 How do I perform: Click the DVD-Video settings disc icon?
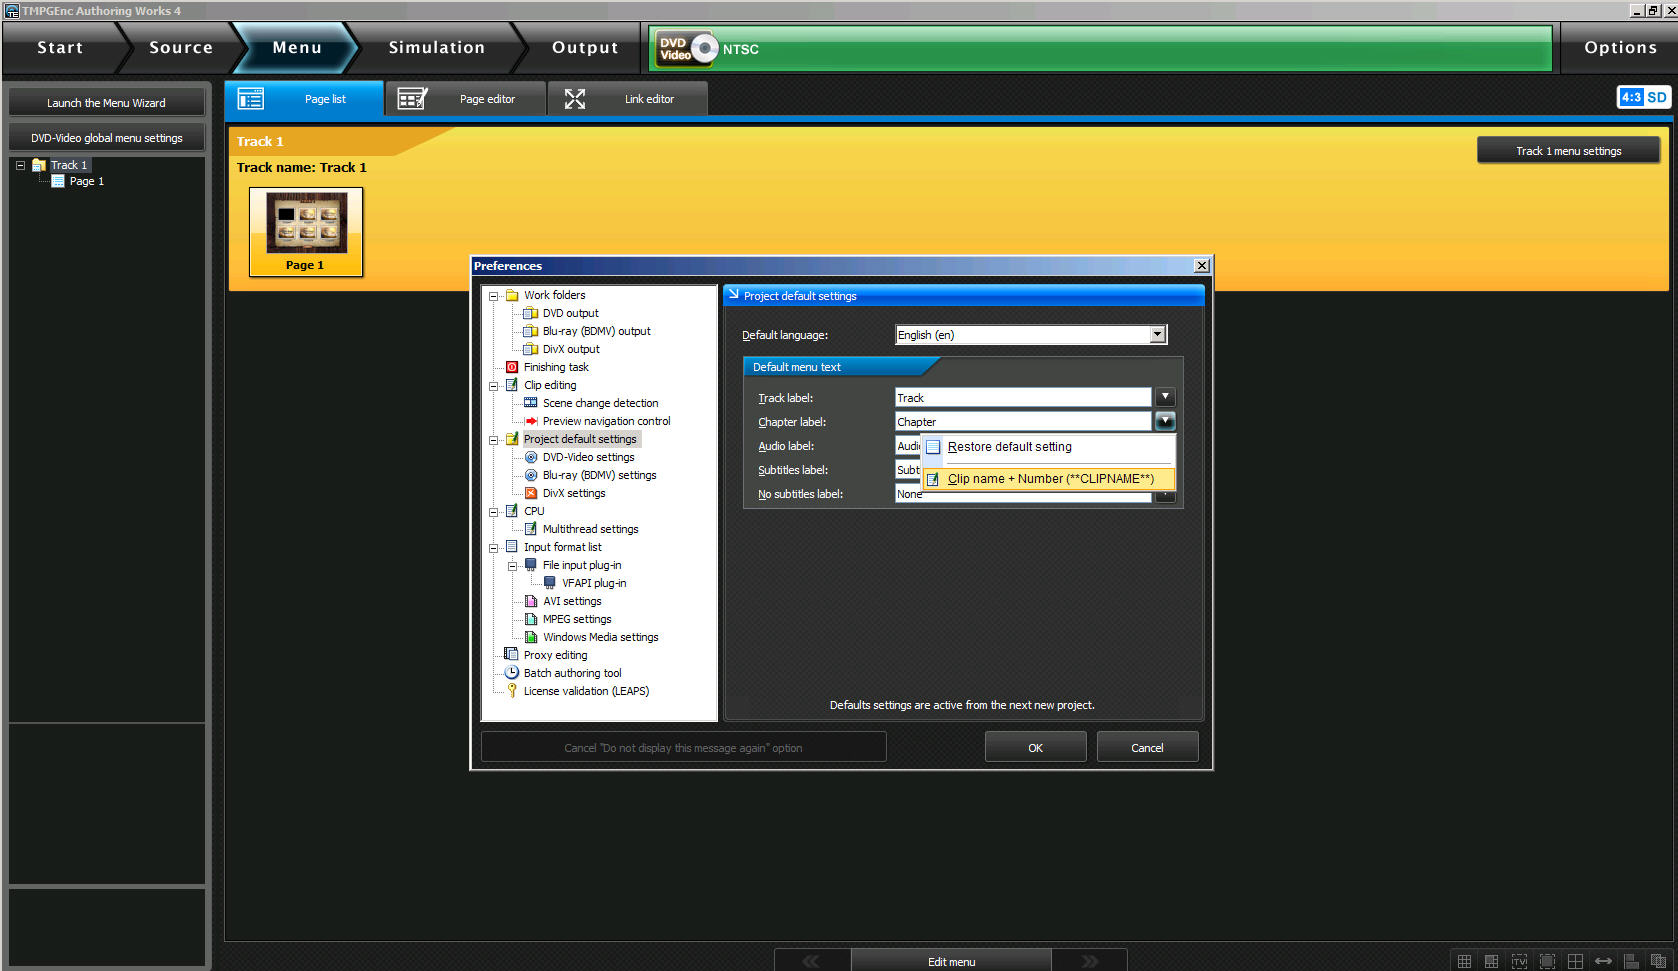531,457
